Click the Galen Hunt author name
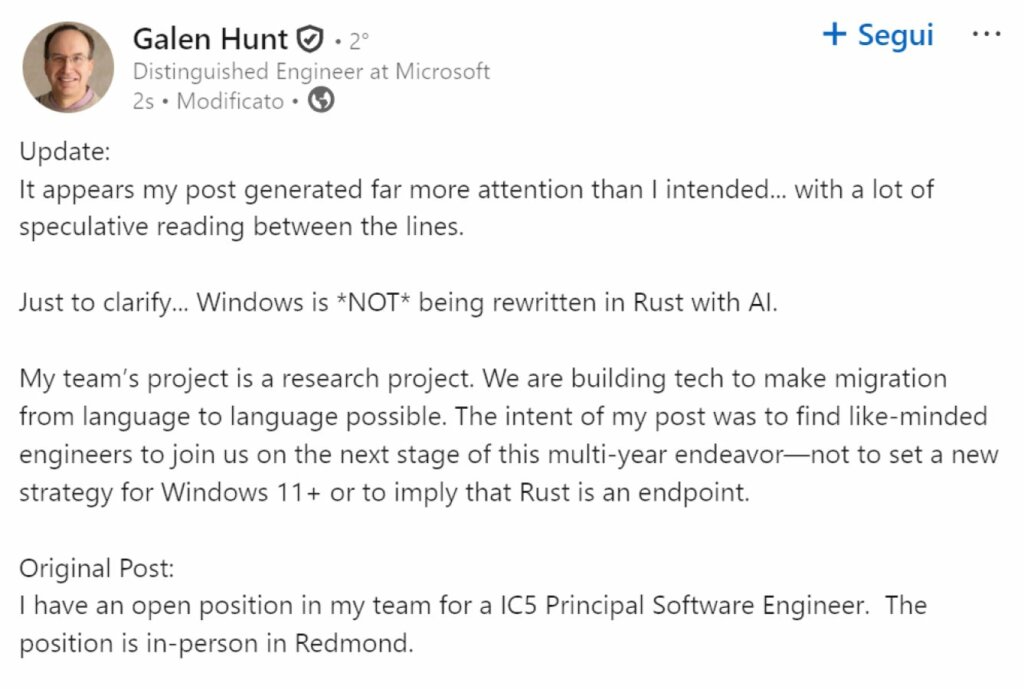Screen dimensions: 1024x689 (x=211, y=40)
